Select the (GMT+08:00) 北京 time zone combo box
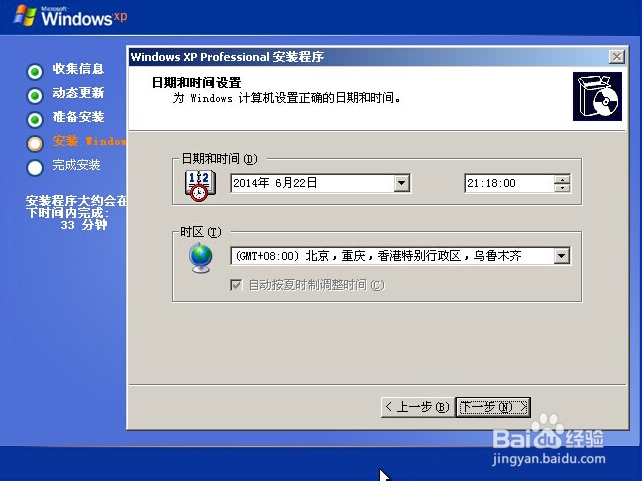Screen dimensions: 642x481 click(x=400, y=256)
